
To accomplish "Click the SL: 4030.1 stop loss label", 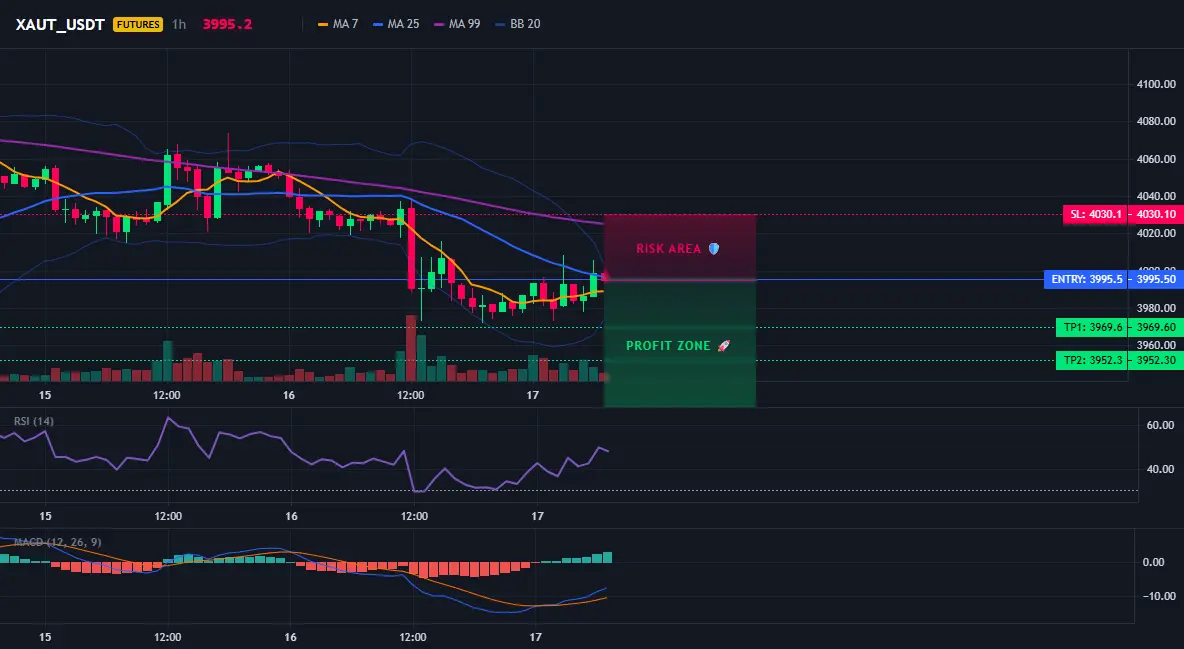I will tap(1096, 215).
